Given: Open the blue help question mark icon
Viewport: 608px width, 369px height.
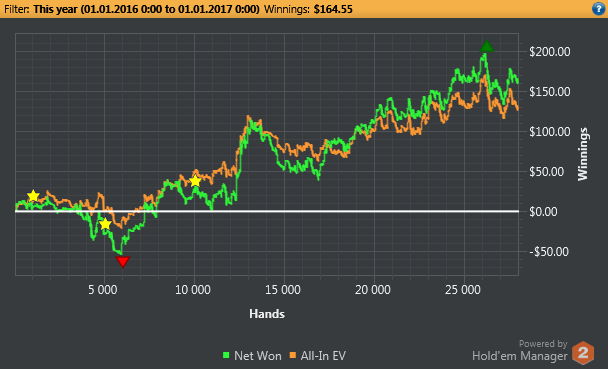Looking at the screenshot, I should click(x=599, y=9).
